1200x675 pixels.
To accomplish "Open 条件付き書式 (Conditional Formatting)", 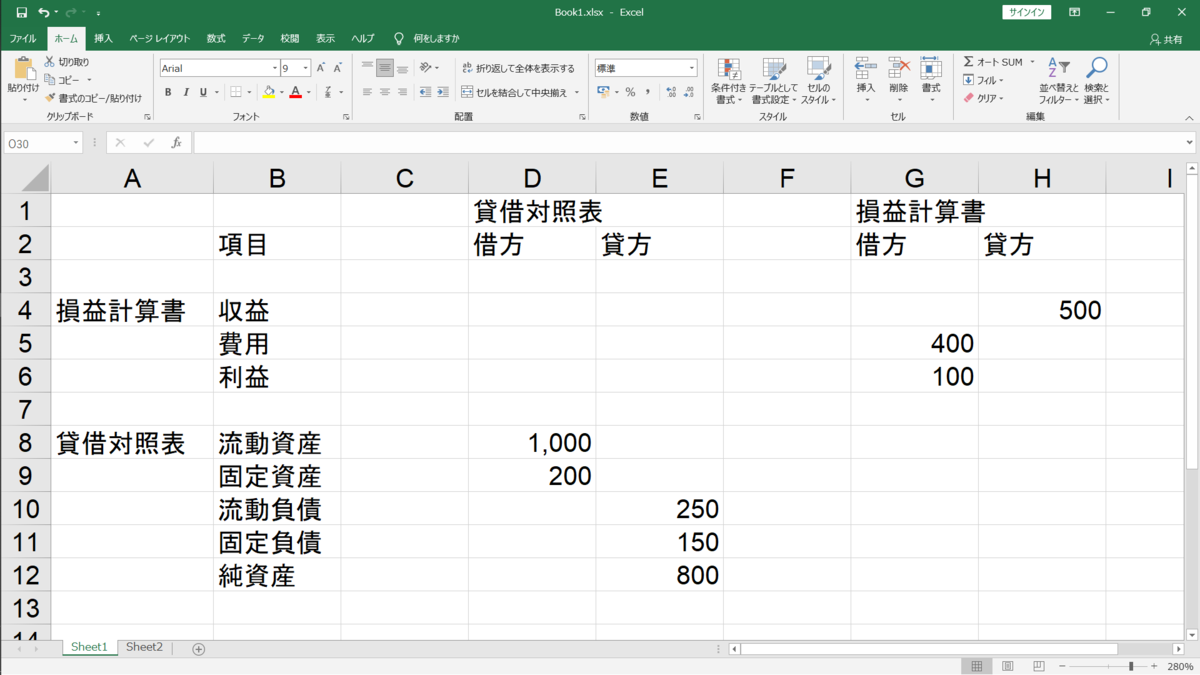I will click(728, 84).
